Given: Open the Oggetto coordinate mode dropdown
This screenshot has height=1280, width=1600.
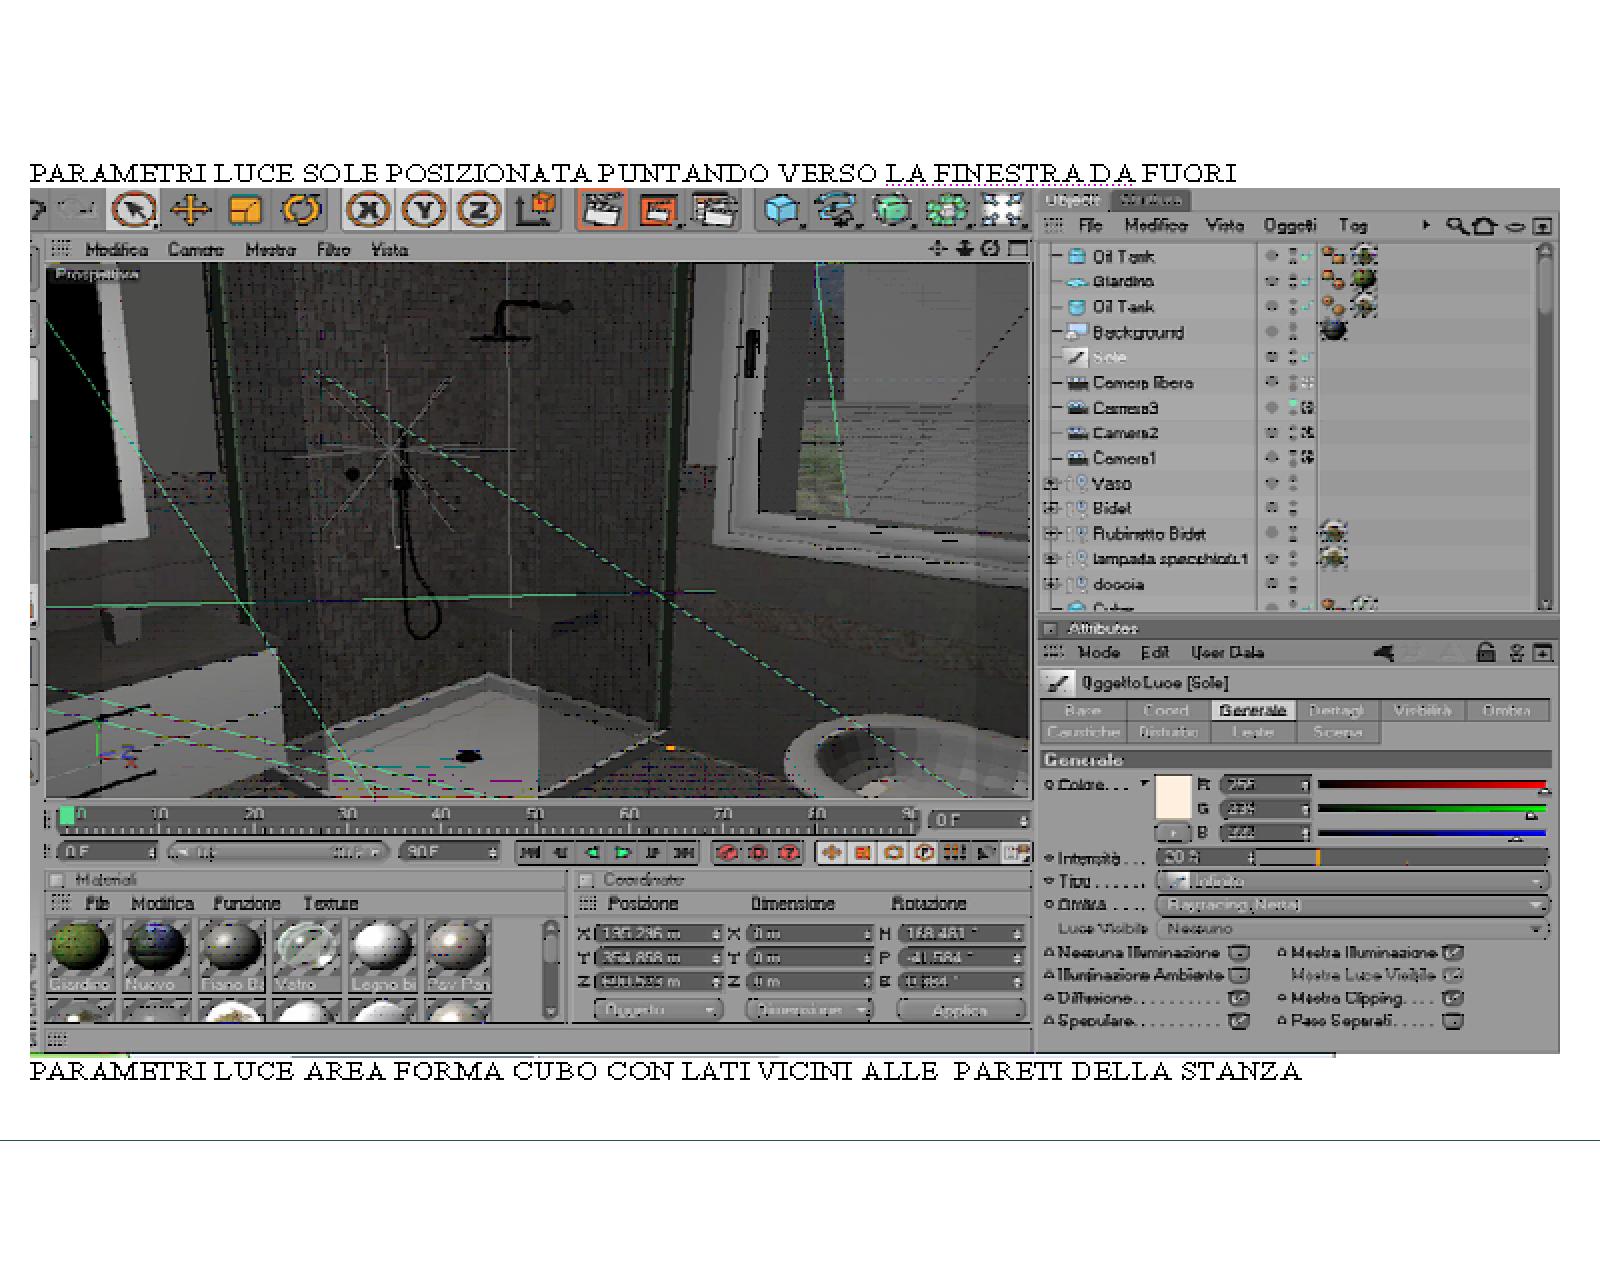Looking at the screenshot, I should click(x=657, y=1010).
